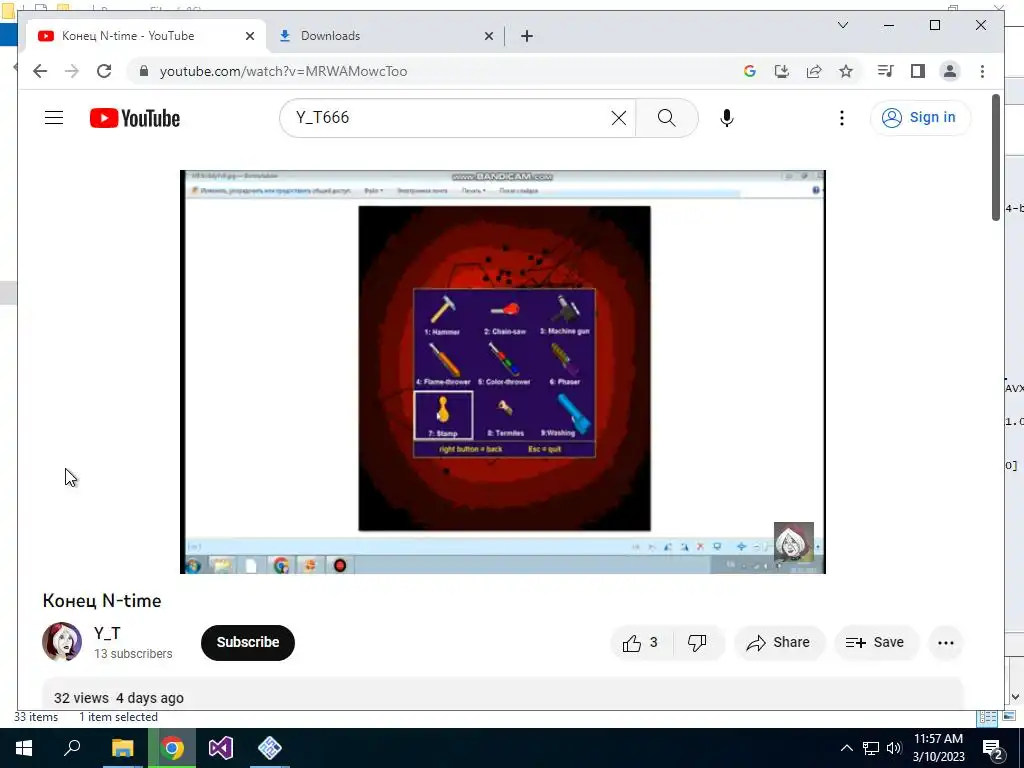
Task: Start voice search with microphone
Action: [x=726, y=118]
